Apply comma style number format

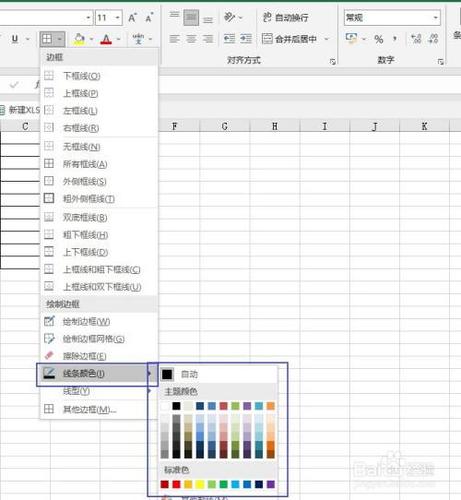click(x=395, y=39)
